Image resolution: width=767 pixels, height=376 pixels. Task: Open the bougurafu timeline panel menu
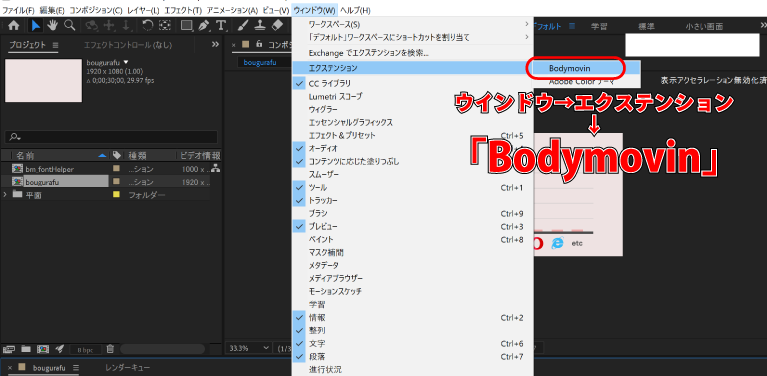tap(76, 368)
